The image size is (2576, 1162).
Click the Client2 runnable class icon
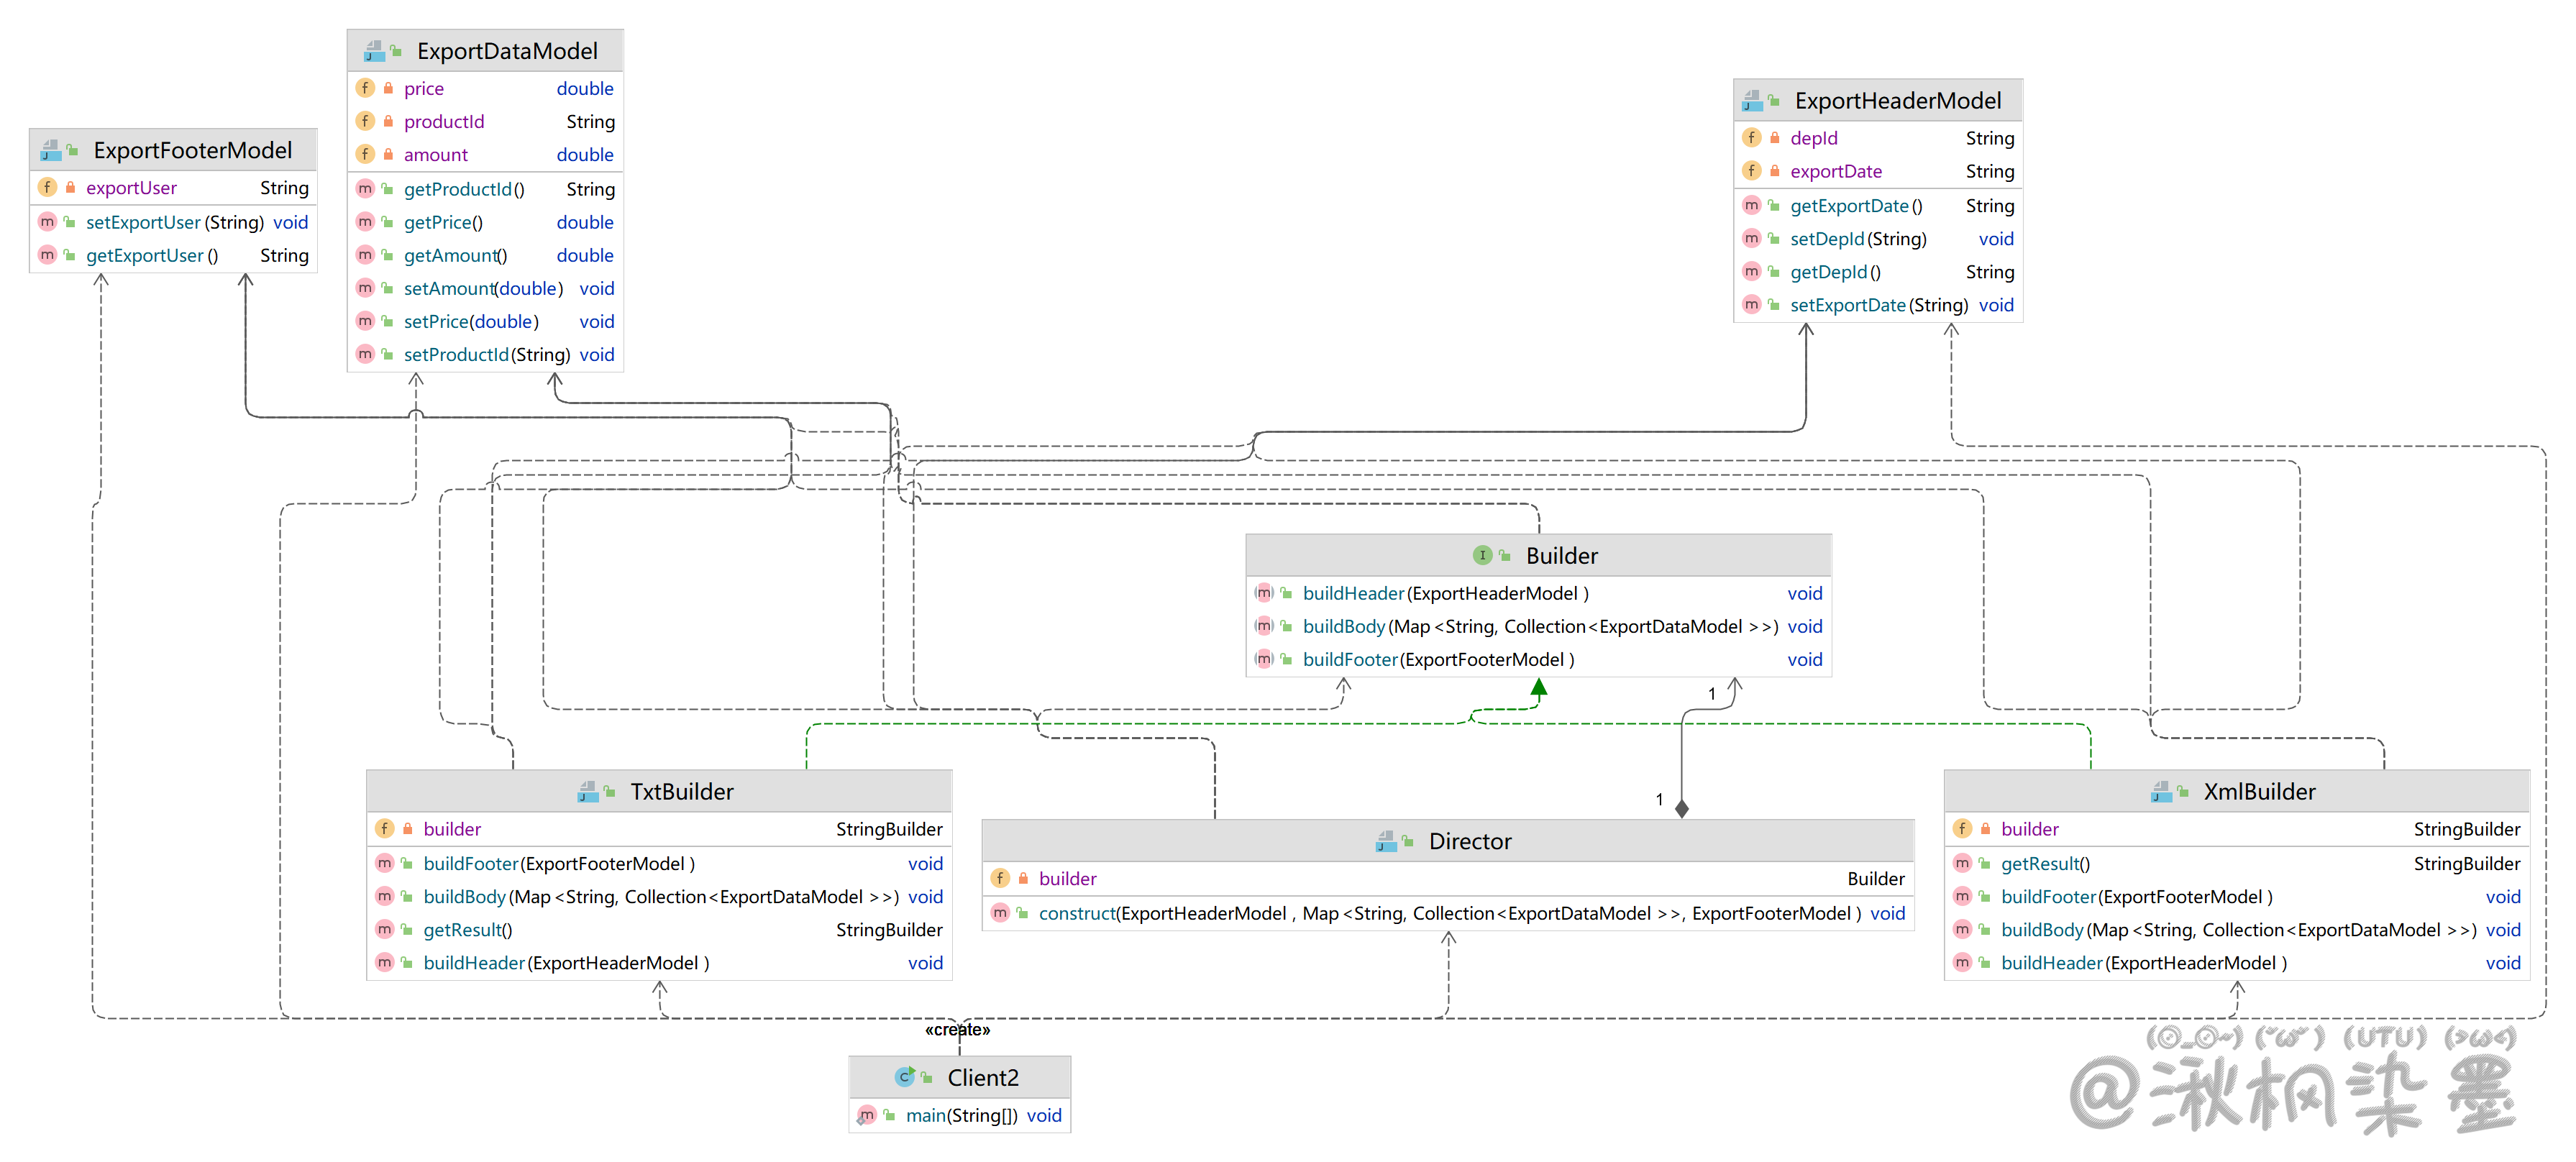coord(905,1077)
